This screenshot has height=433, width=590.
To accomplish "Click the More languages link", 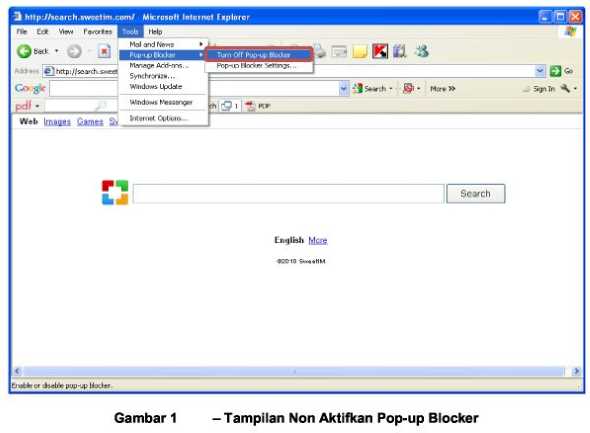I will pyautogui.click(x=318, y=240).
